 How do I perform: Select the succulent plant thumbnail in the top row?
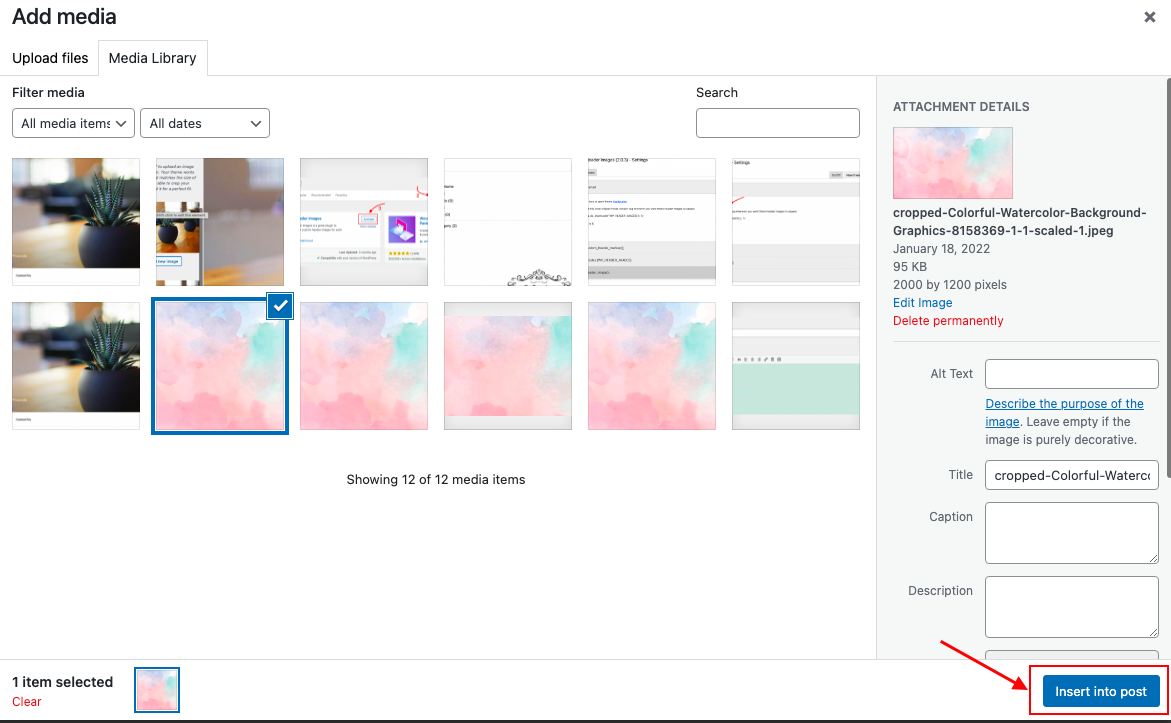tap(75, 222)
